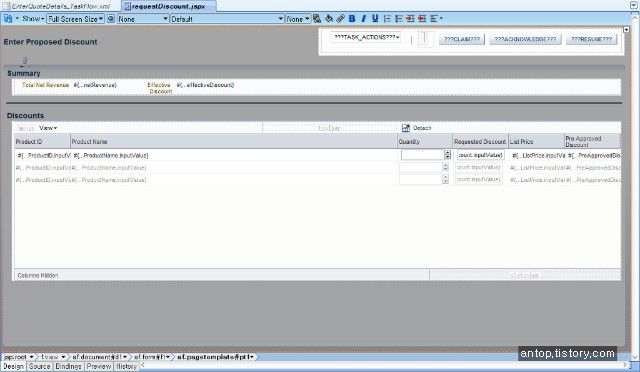This screenshot has width=640, height=372.
Task: Click the Quantity spinner arrows in first row
Action: point(447,155)
